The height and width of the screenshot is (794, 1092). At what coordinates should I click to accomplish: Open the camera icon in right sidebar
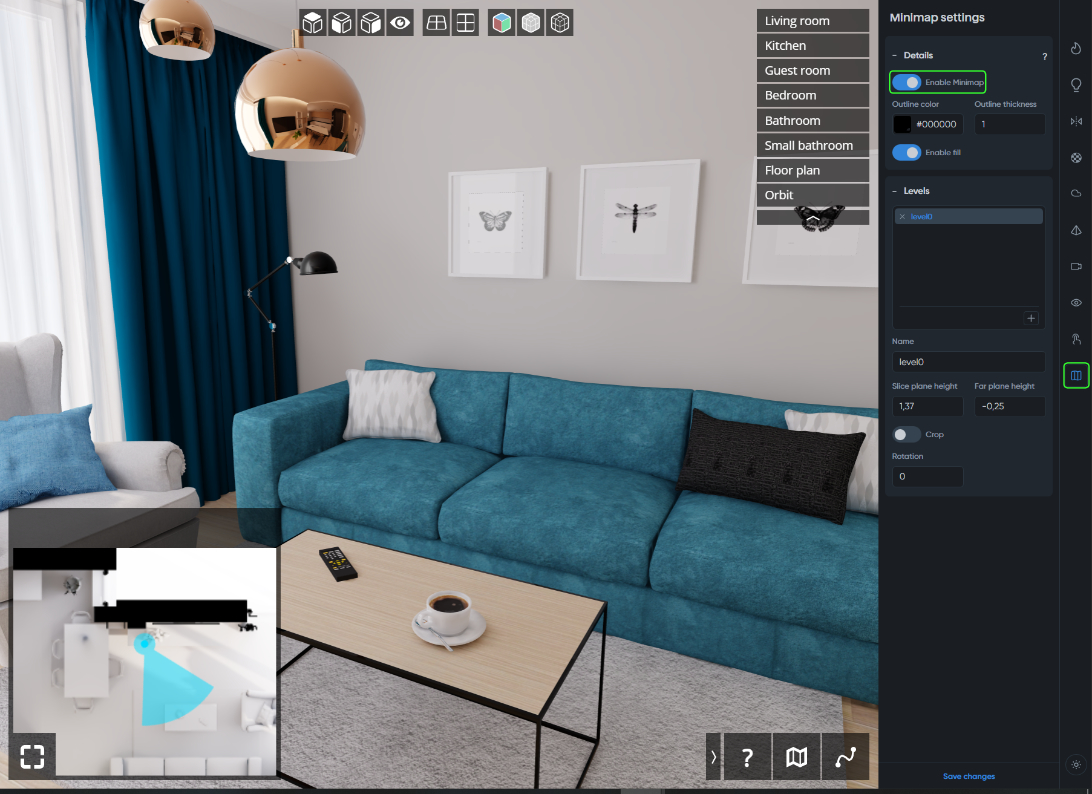[x=1076, y=267]
